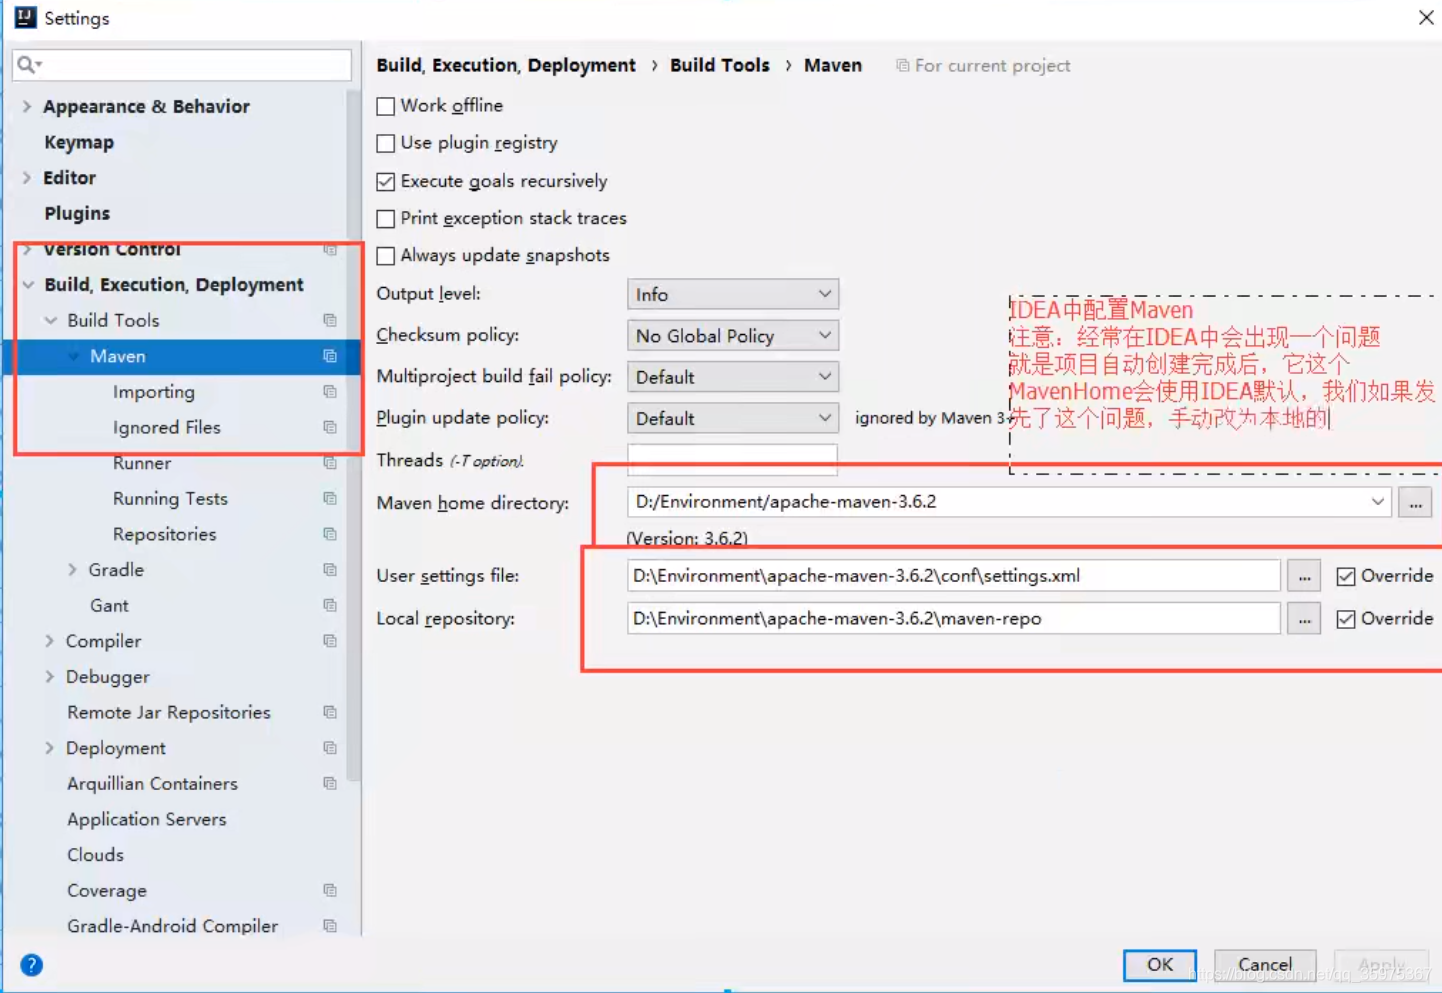Click Cancel button
This screenshot has height=993, width=1442.
tap(1265, 965)
